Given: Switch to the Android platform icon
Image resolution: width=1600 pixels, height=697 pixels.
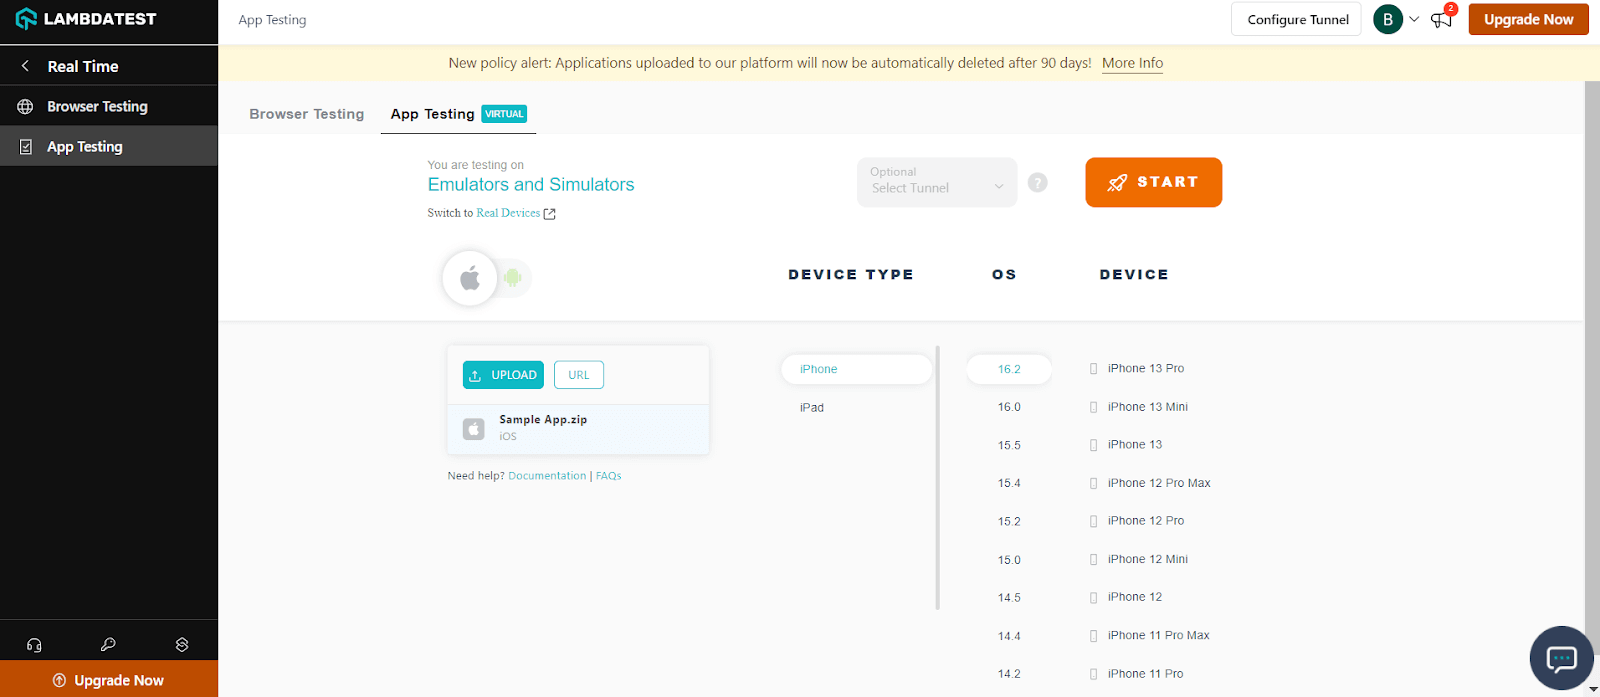Looking at the screenshot, I should 513,278.
